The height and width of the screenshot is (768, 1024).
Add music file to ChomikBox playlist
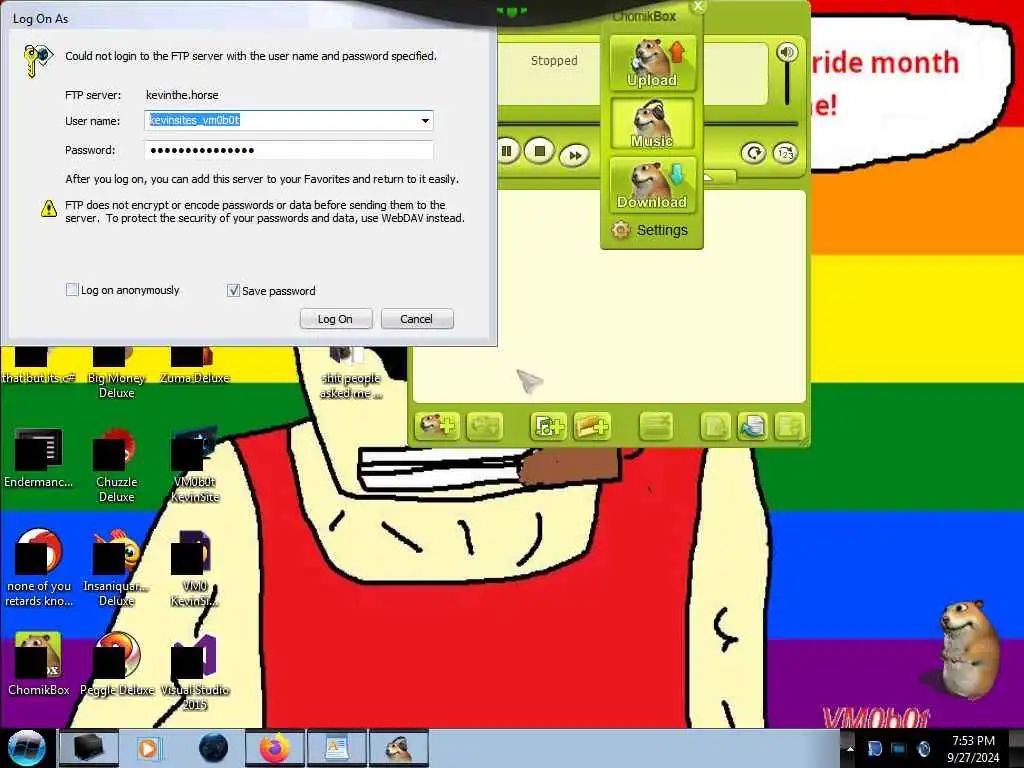548,426
